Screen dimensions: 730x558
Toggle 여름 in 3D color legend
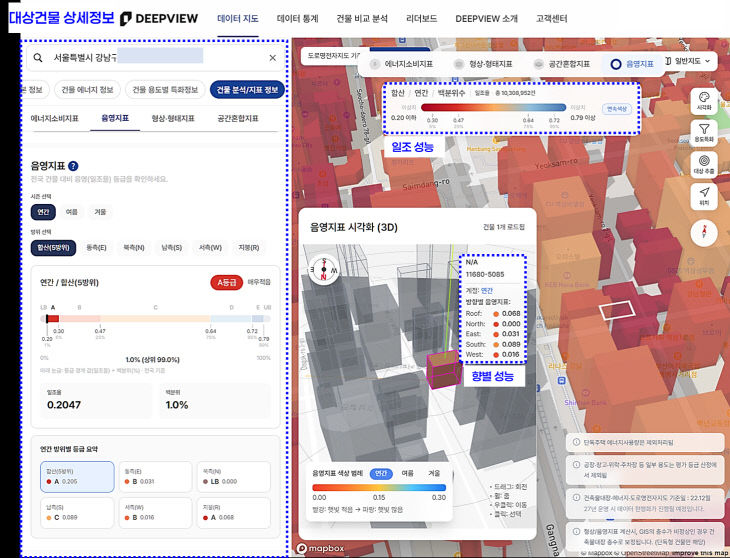click(x=407, y=473)
